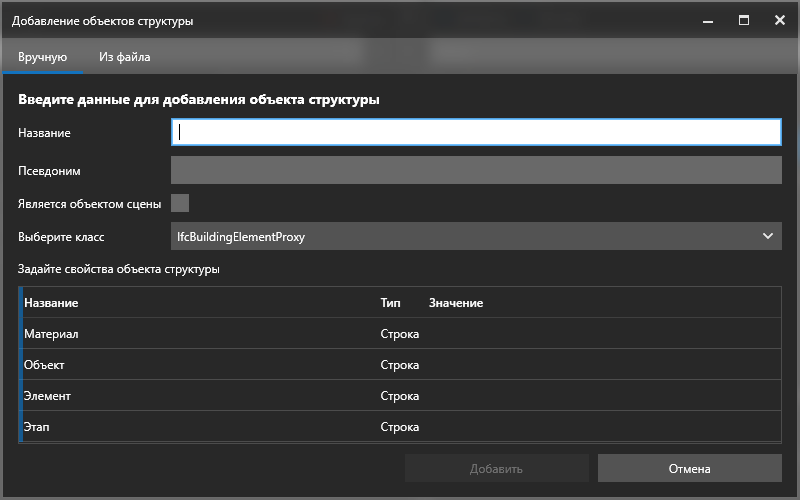
Task: Click the Название column header in table
Action: pos(51,303)
